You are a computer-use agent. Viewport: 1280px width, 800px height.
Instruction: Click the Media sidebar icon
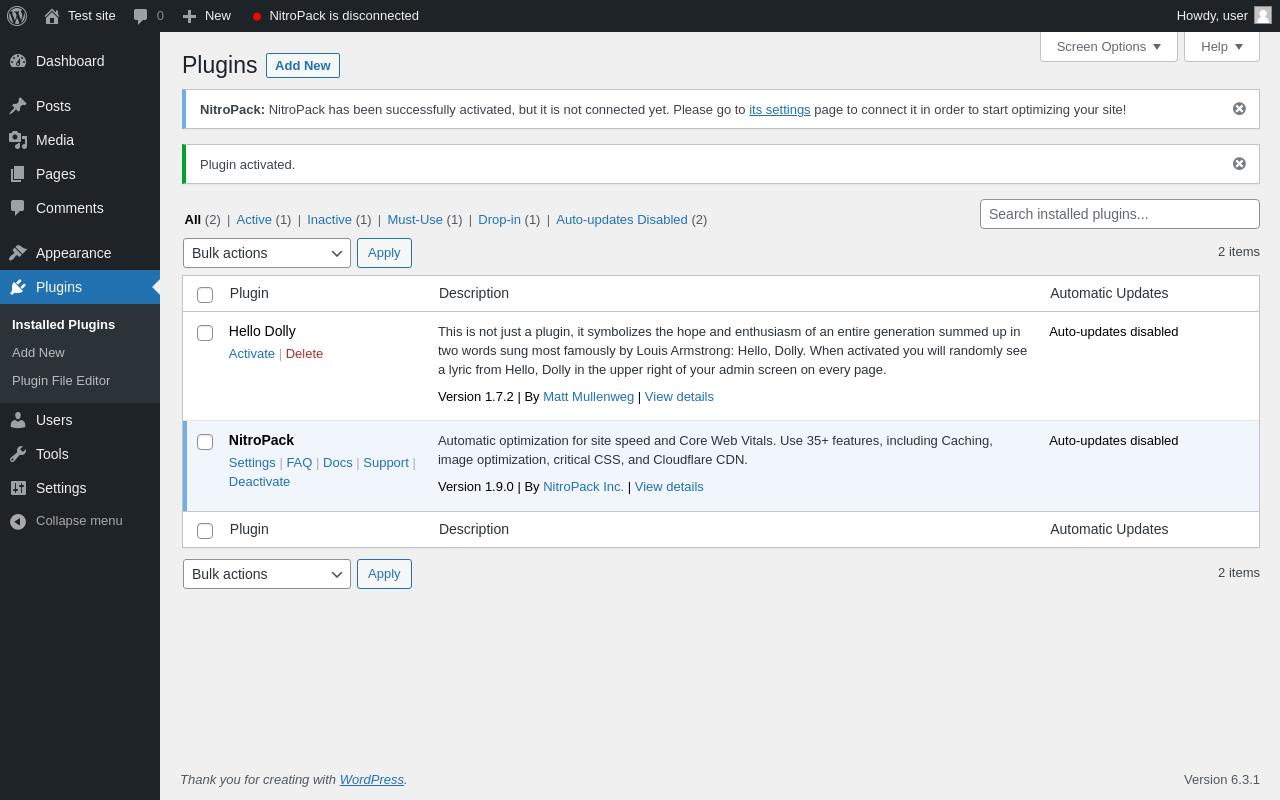coord(18,140)
